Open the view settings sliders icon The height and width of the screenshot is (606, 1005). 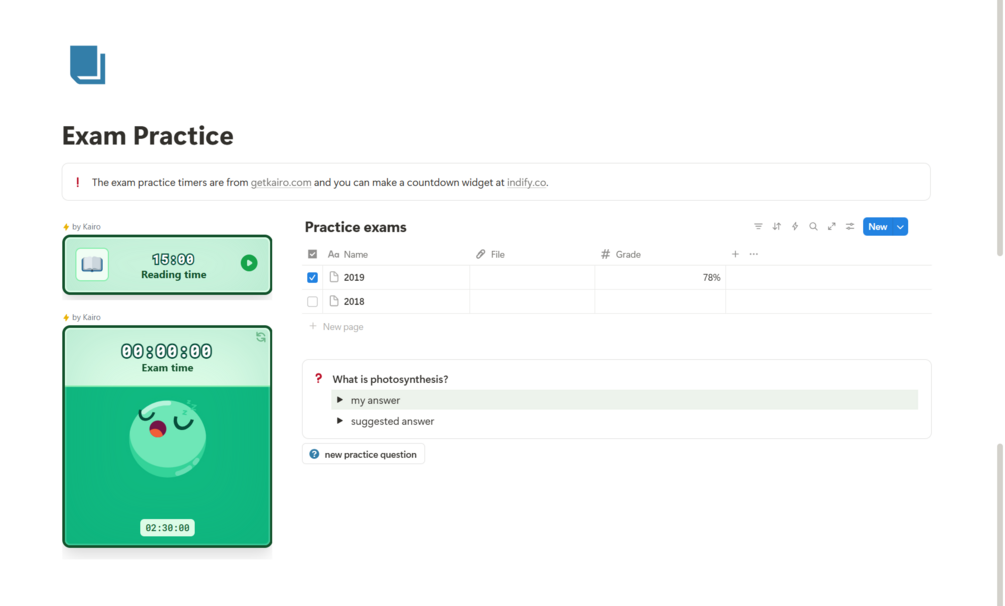pos(850,226)
